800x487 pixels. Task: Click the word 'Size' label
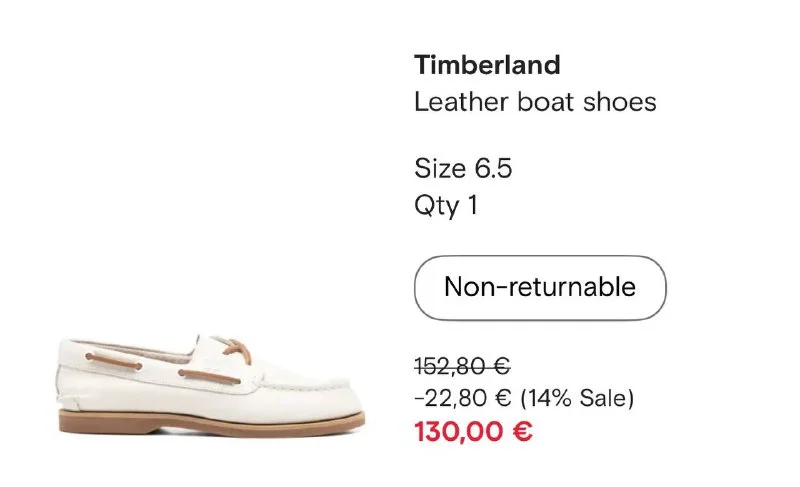(x=440, y=168)
